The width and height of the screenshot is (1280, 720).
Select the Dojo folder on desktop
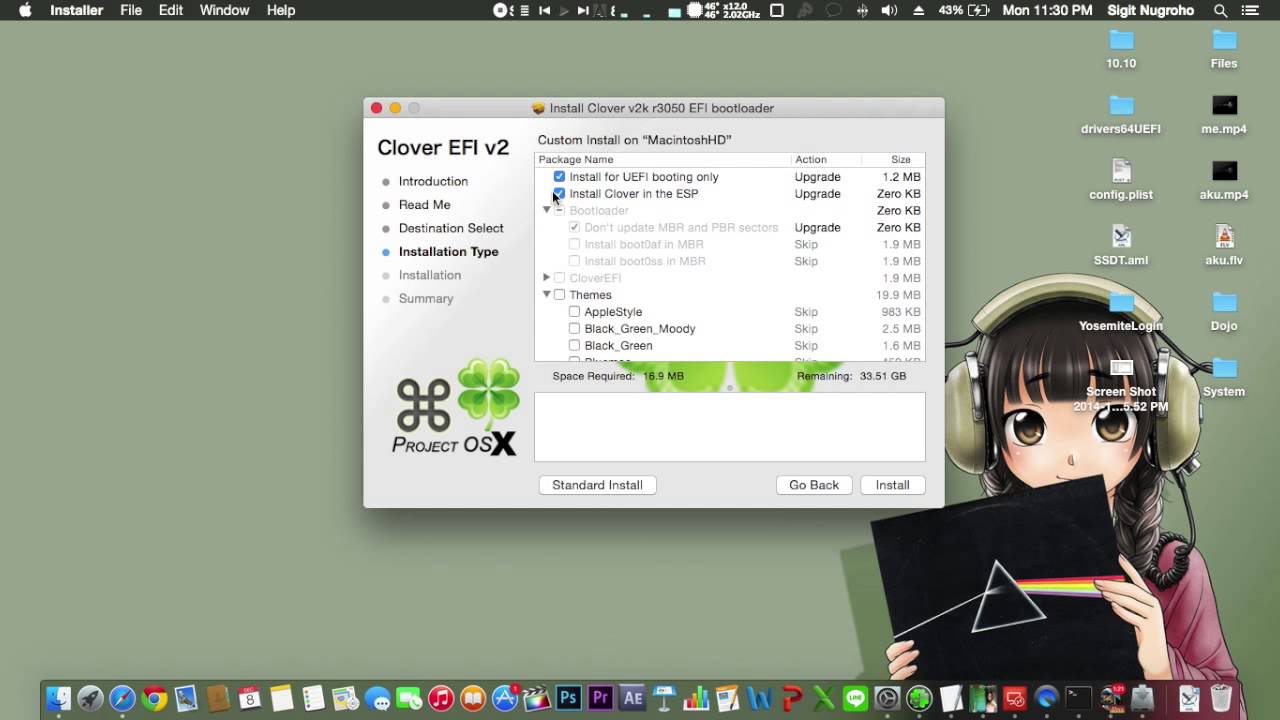[x=1224, y=312]
